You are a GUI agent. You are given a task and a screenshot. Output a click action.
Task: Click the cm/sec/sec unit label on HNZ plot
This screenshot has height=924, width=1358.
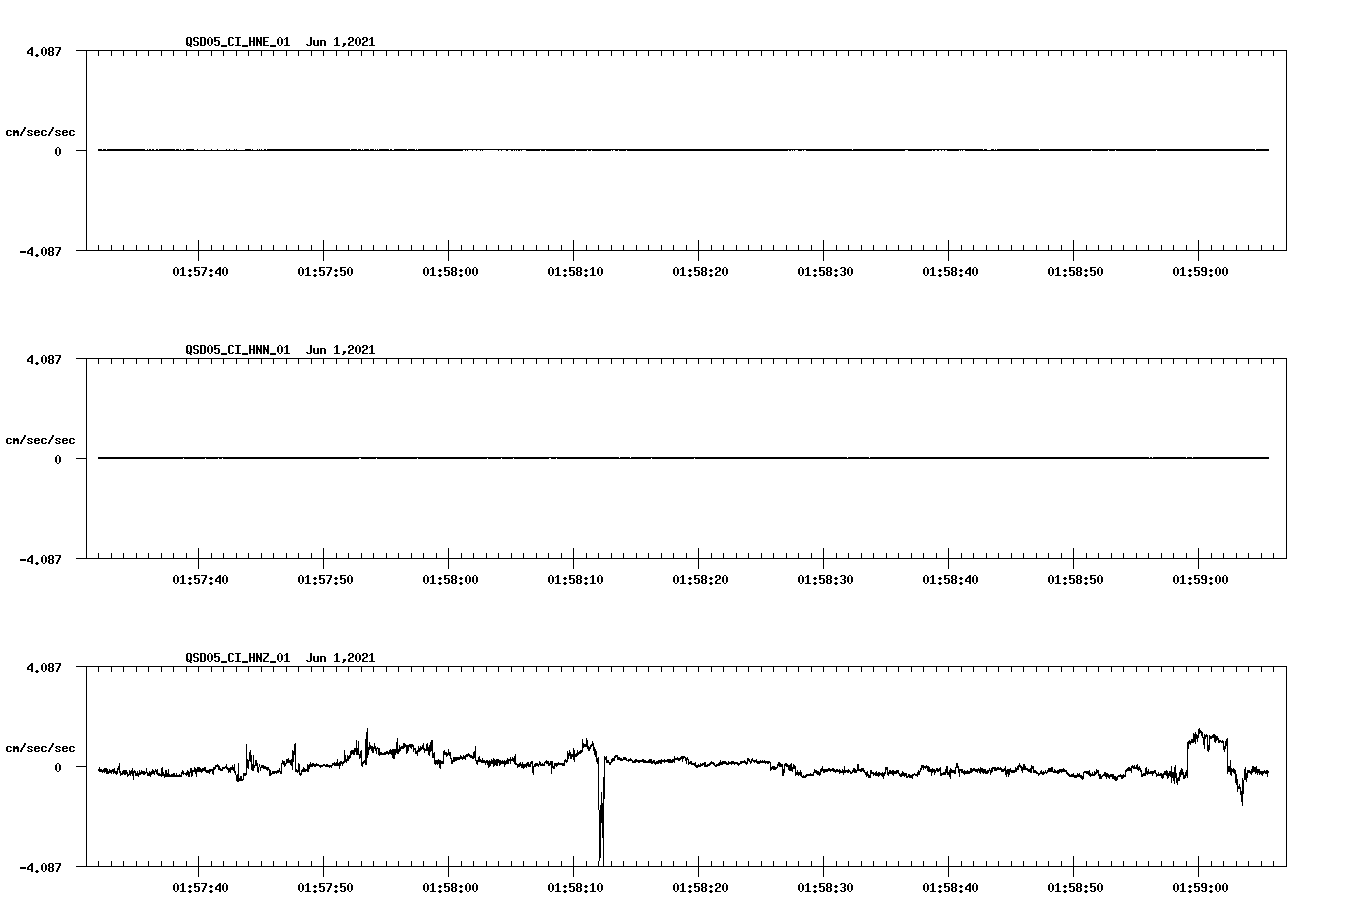tap(40, 748)
